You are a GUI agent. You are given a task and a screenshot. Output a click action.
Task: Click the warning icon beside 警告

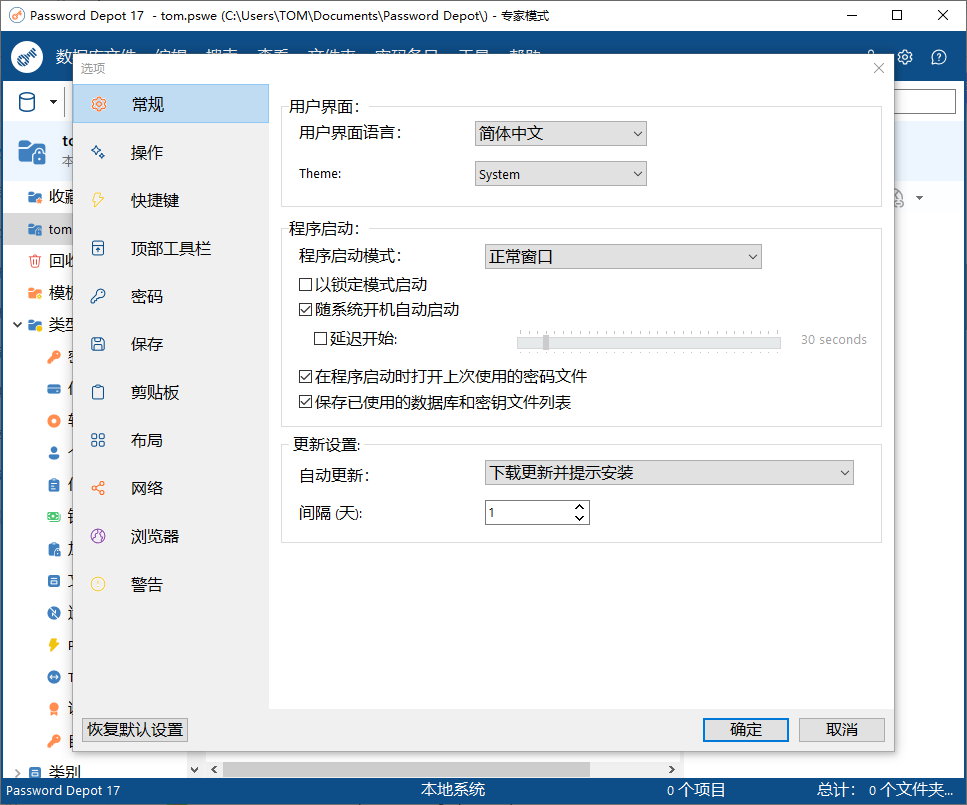pos(98,584)
